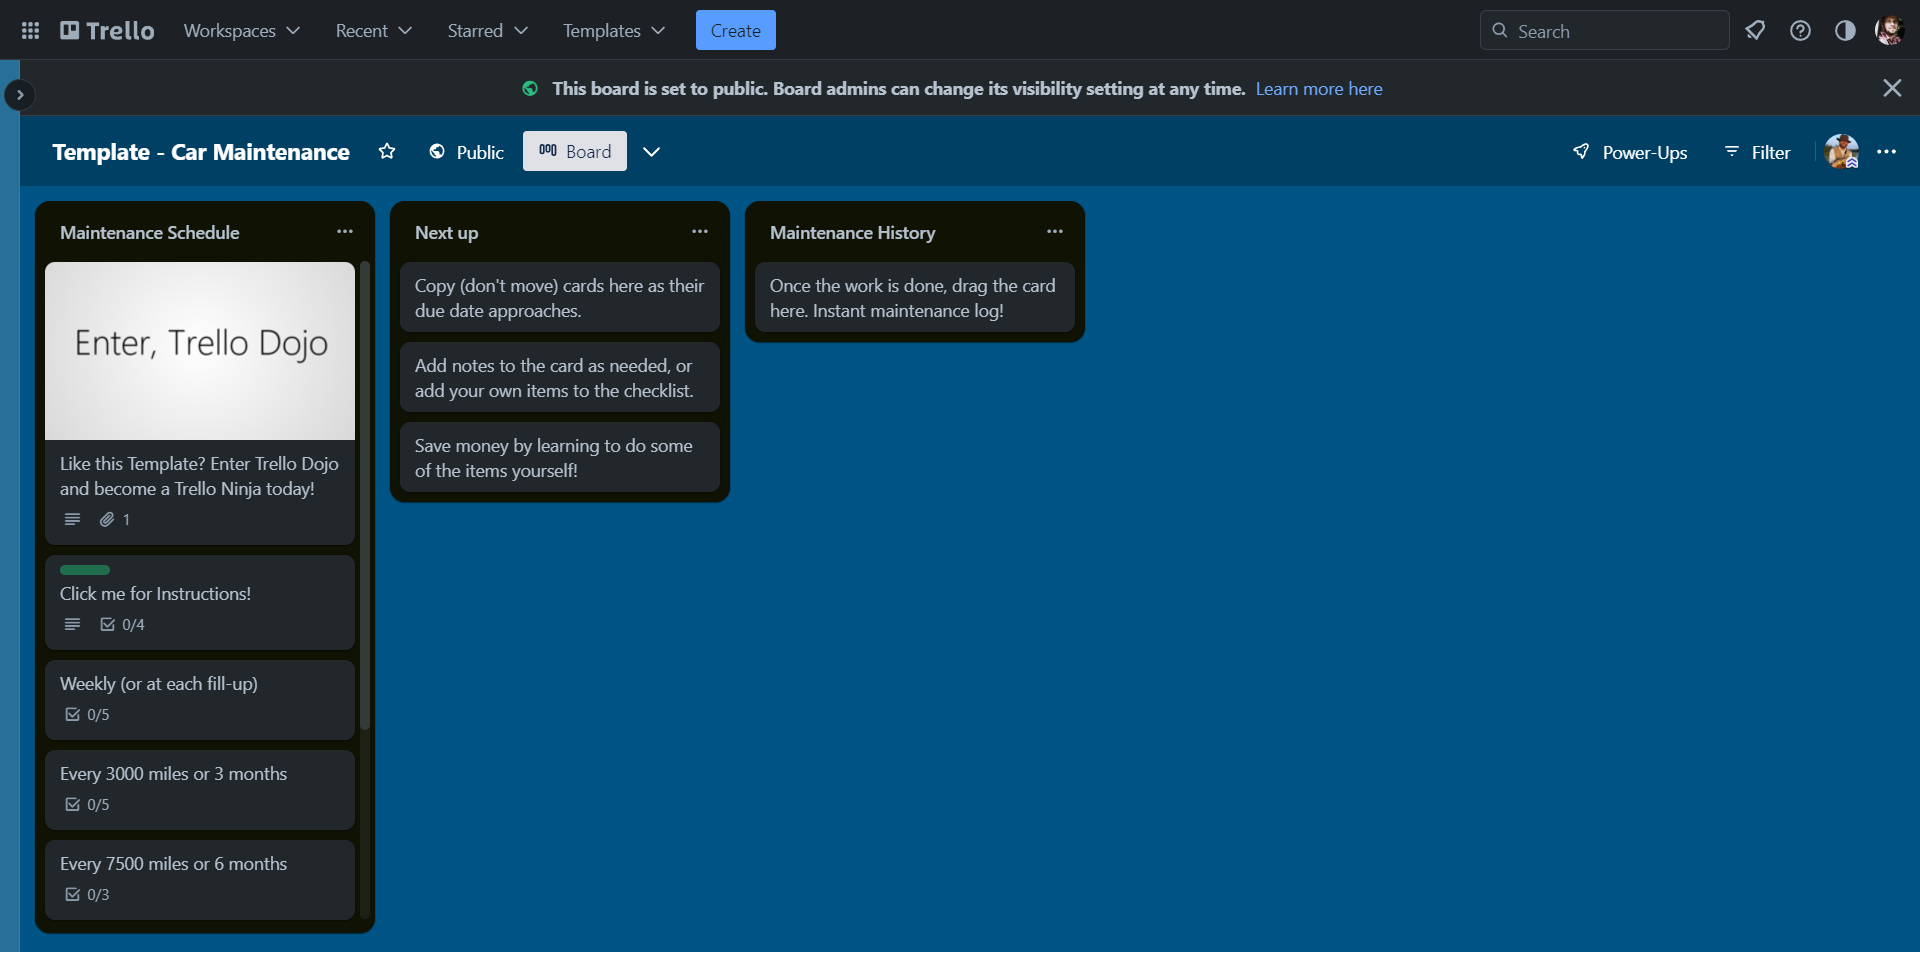The height and width of the screenshot is (953, 1920).
Task: Open the board's three-dot menu
Action: tap(1886, 152)
